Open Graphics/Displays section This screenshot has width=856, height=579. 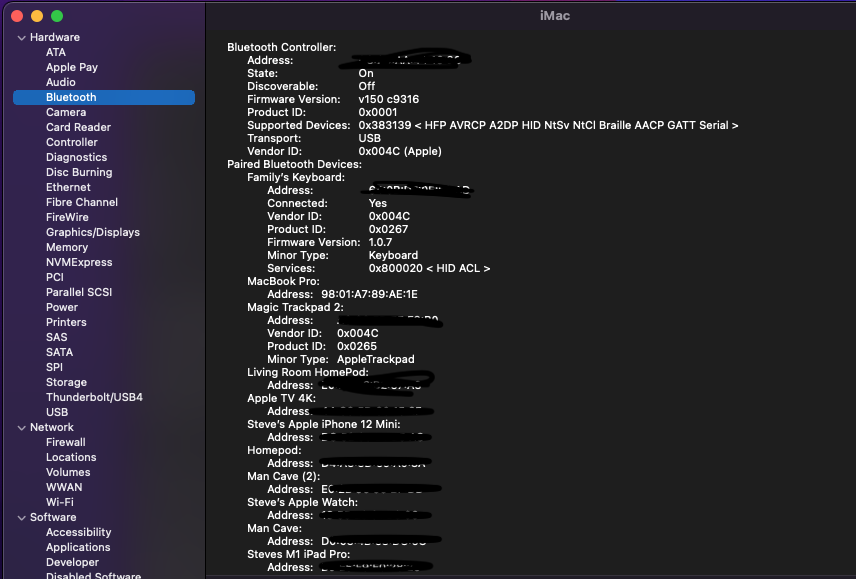93,232
